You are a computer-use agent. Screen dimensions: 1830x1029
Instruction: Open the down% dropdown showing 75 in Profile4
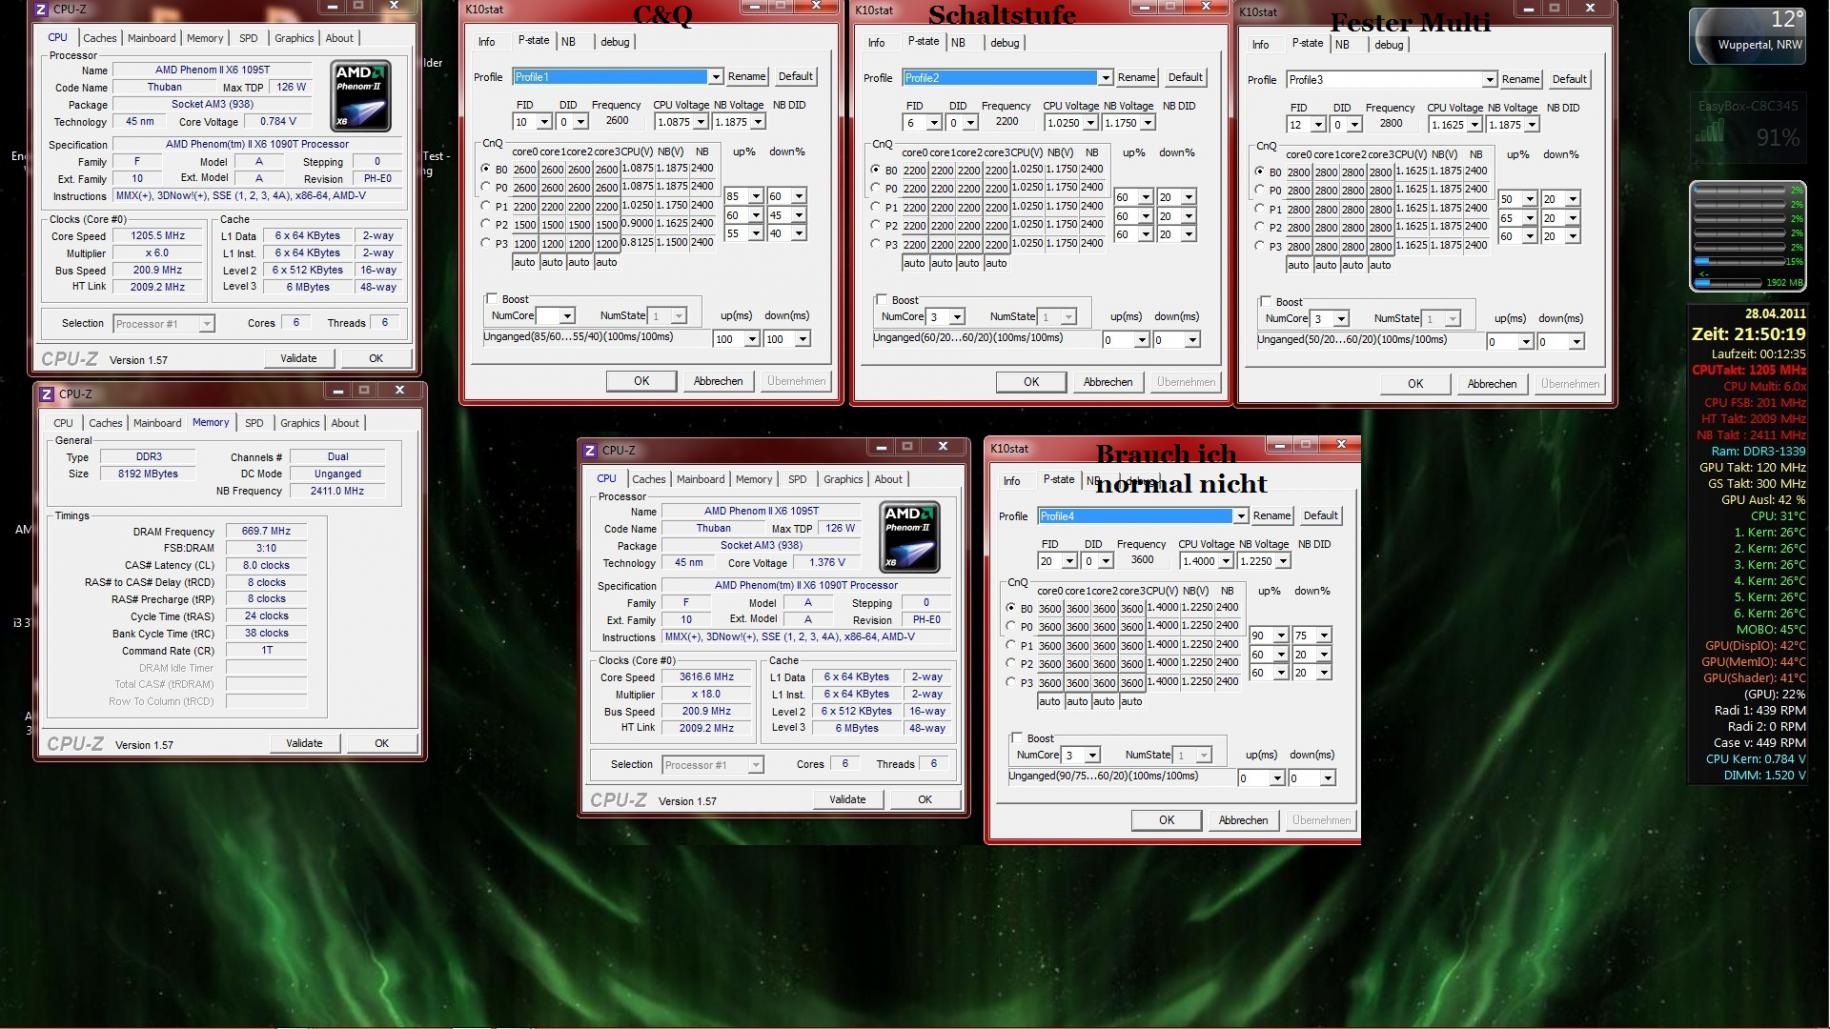(x=1324, y=636)
